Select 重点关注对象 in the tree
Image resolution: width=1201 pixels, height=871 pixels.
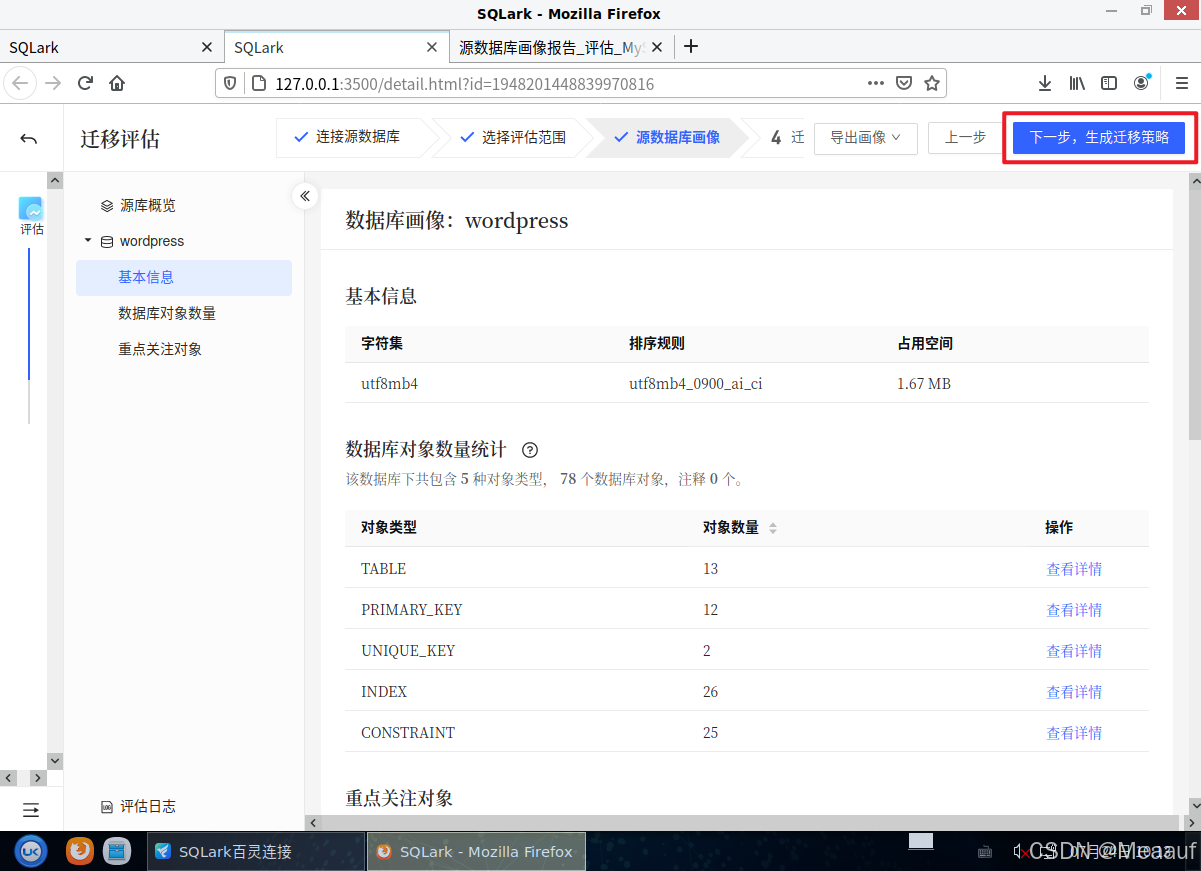[x=160, y=349]
